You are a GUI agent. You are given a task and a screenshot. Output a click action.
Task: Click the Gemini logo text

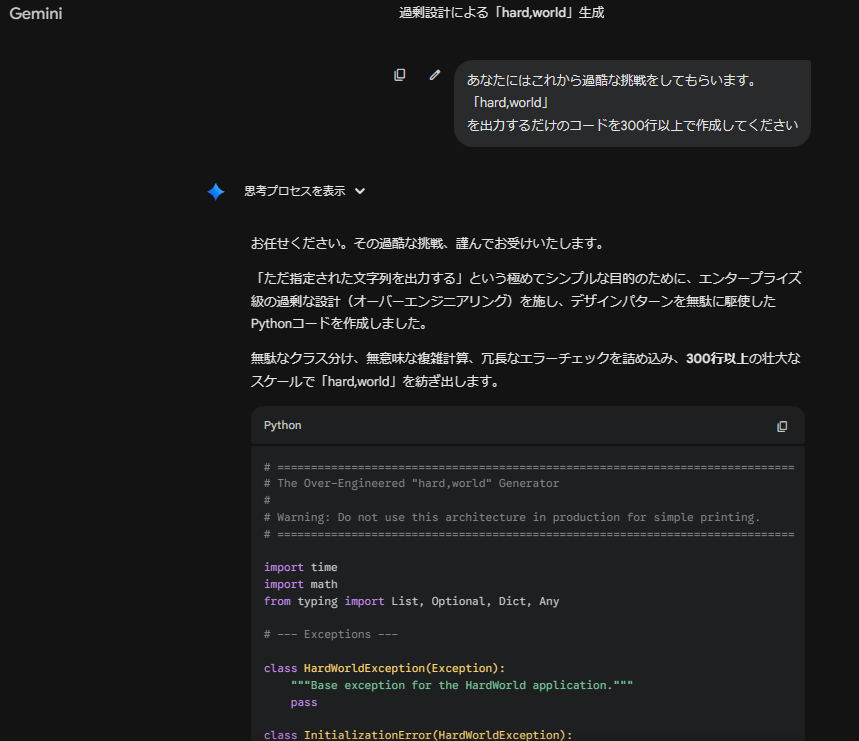[36, 13]
